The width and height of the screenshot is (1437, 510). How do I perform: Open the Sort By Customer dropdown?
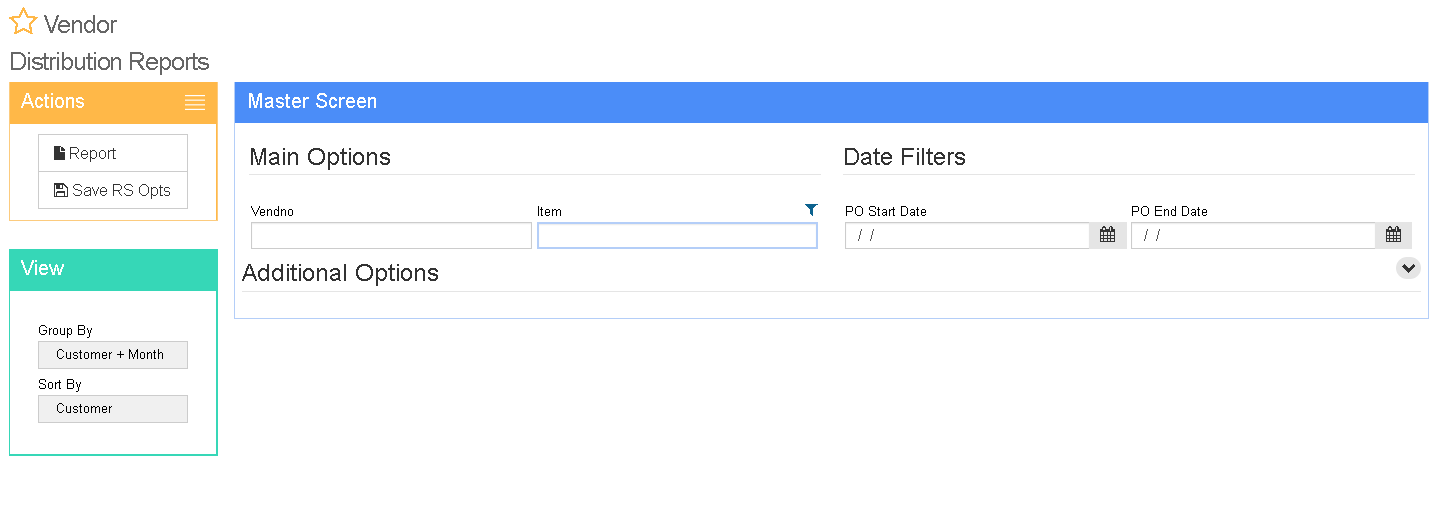113,409
